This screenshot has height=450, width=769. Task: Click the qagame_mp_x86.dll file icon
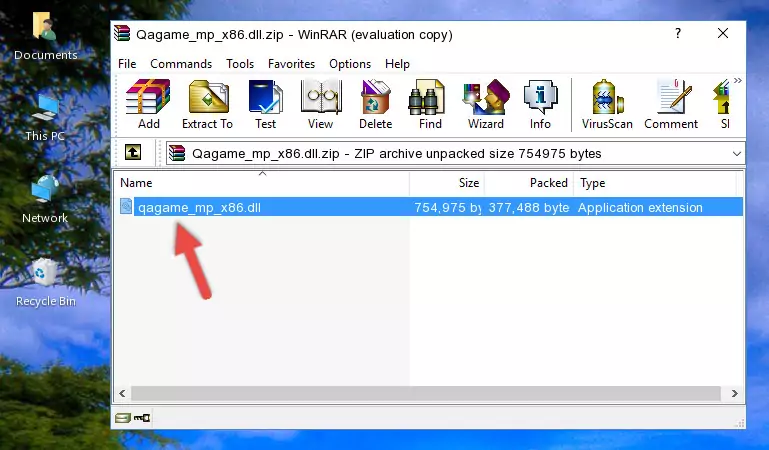click(126, 206)
